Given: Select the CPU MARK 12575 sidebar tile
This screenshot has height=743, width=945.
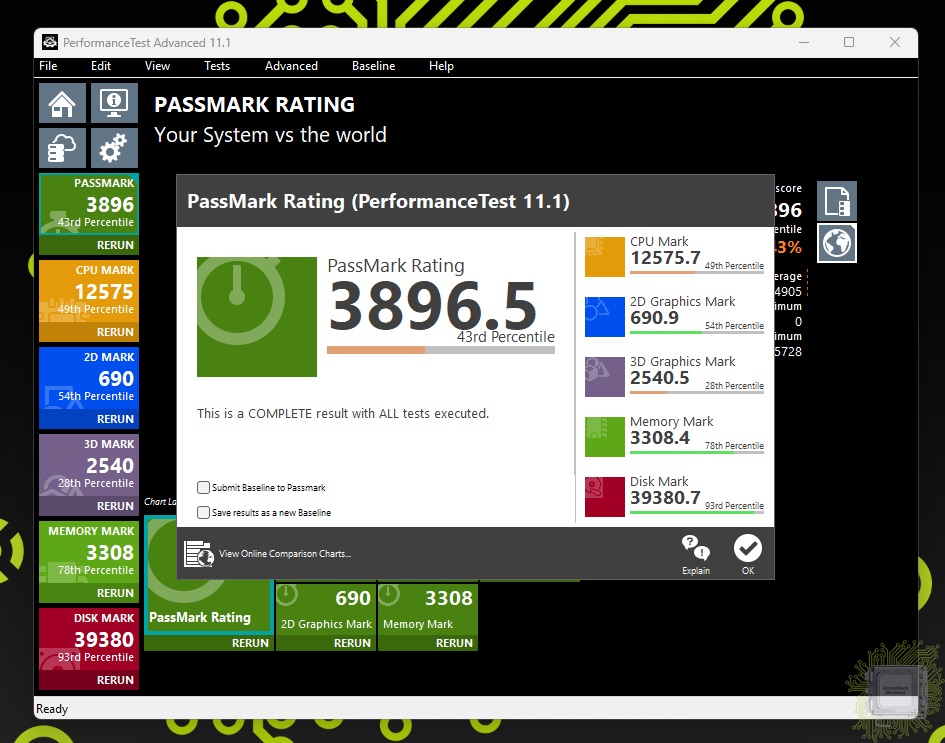Looking at the screenshot, I should (89, 292).
